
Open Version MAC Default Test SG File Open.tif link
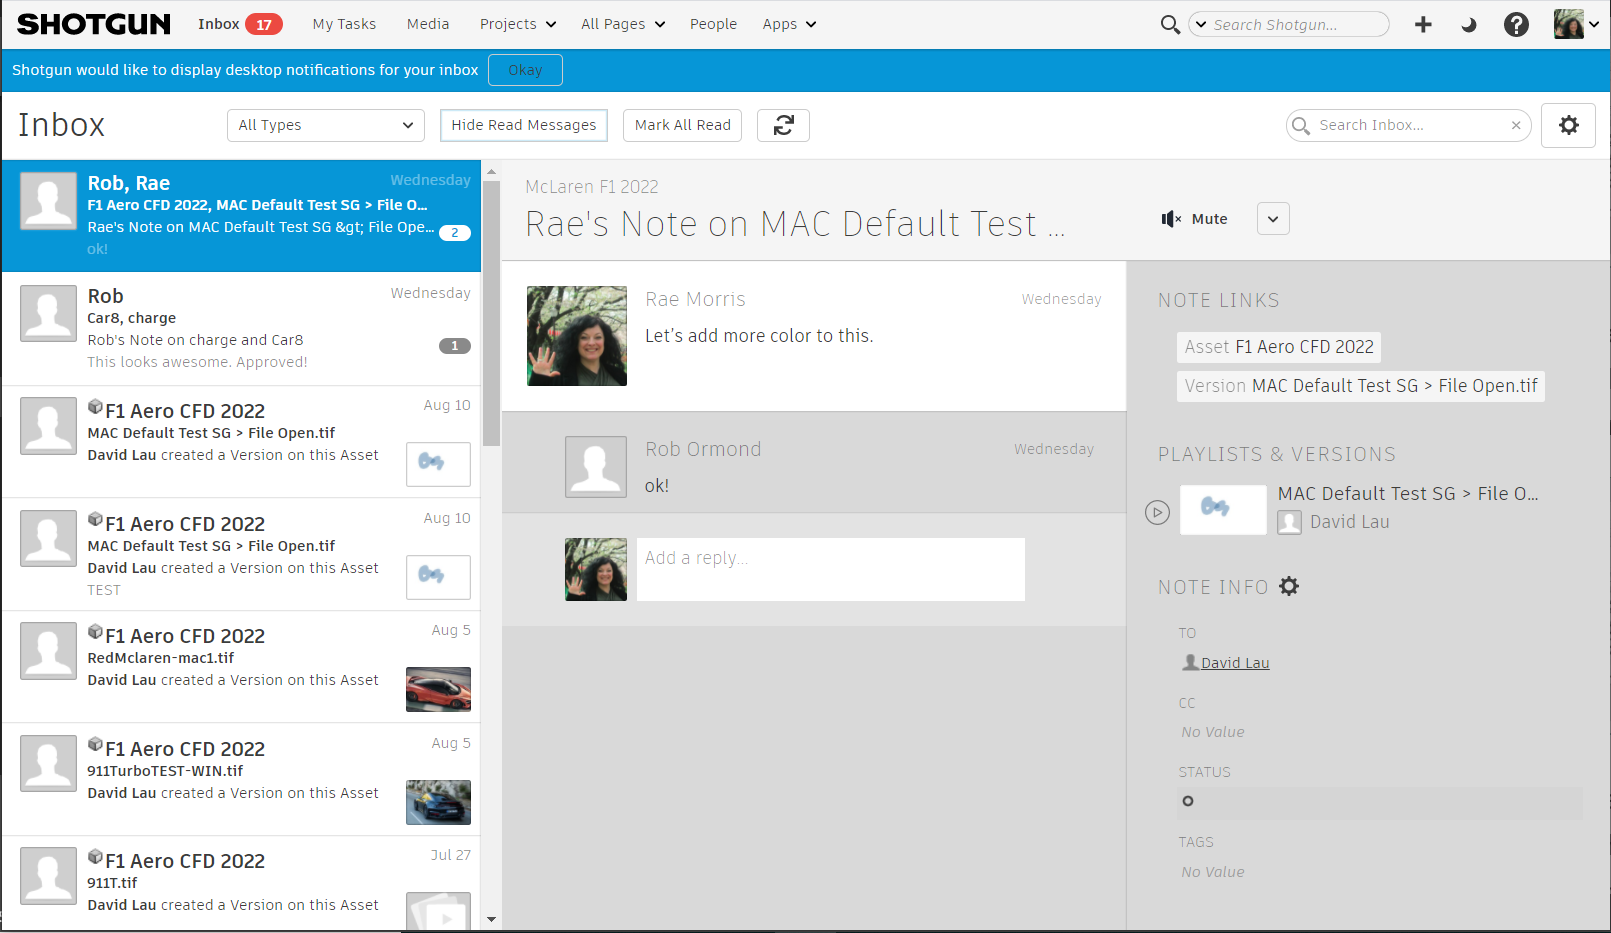tap(1361, 386)
